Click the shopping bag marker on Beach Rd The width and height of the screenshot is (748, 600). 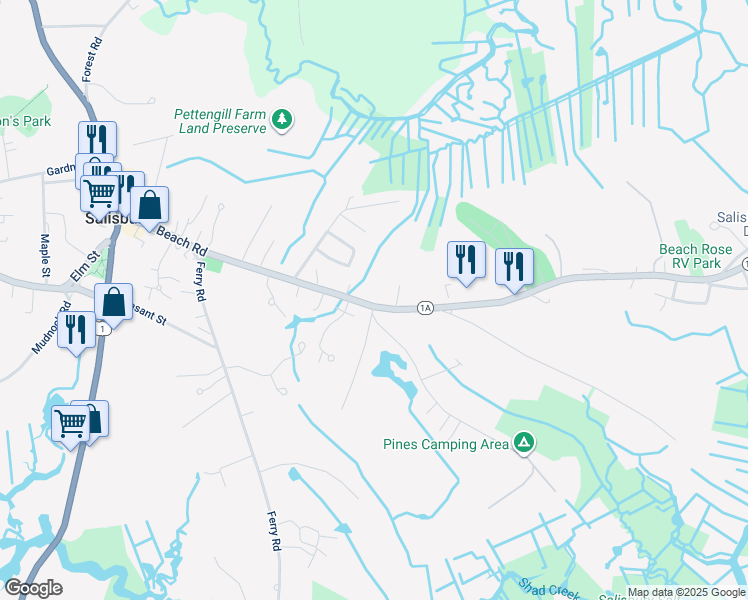(149, 208)
